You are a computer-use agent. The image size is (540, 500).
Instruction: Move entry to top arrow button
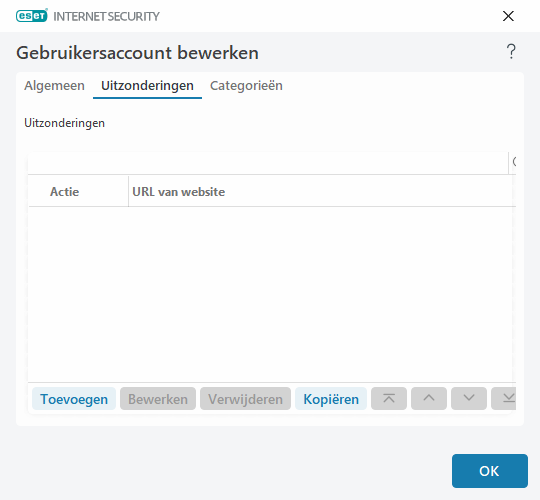[389, 399]
